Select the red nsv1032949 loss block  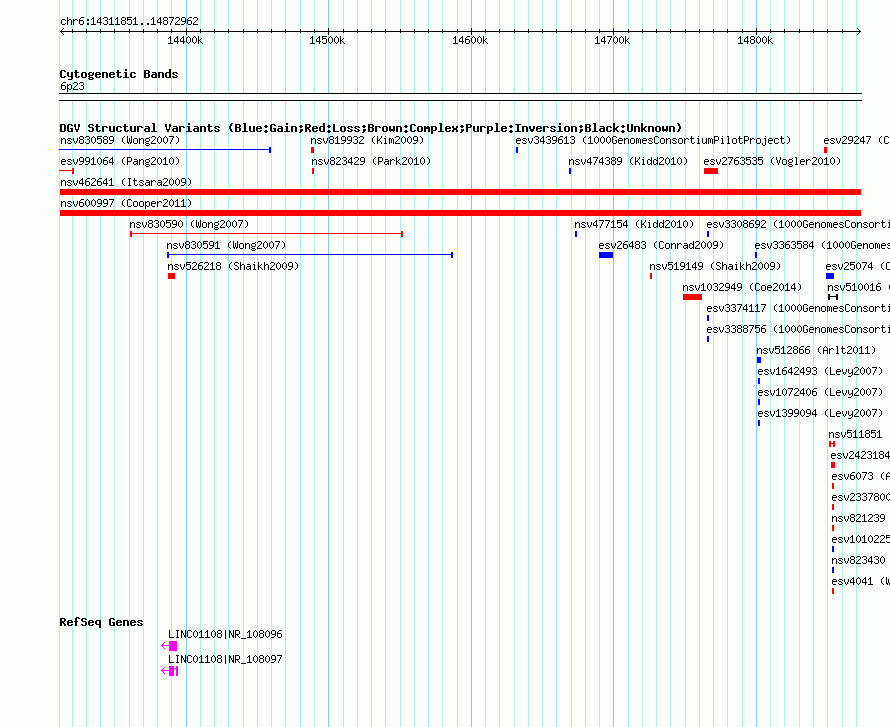pyautogui.click(x=692, y=297)
